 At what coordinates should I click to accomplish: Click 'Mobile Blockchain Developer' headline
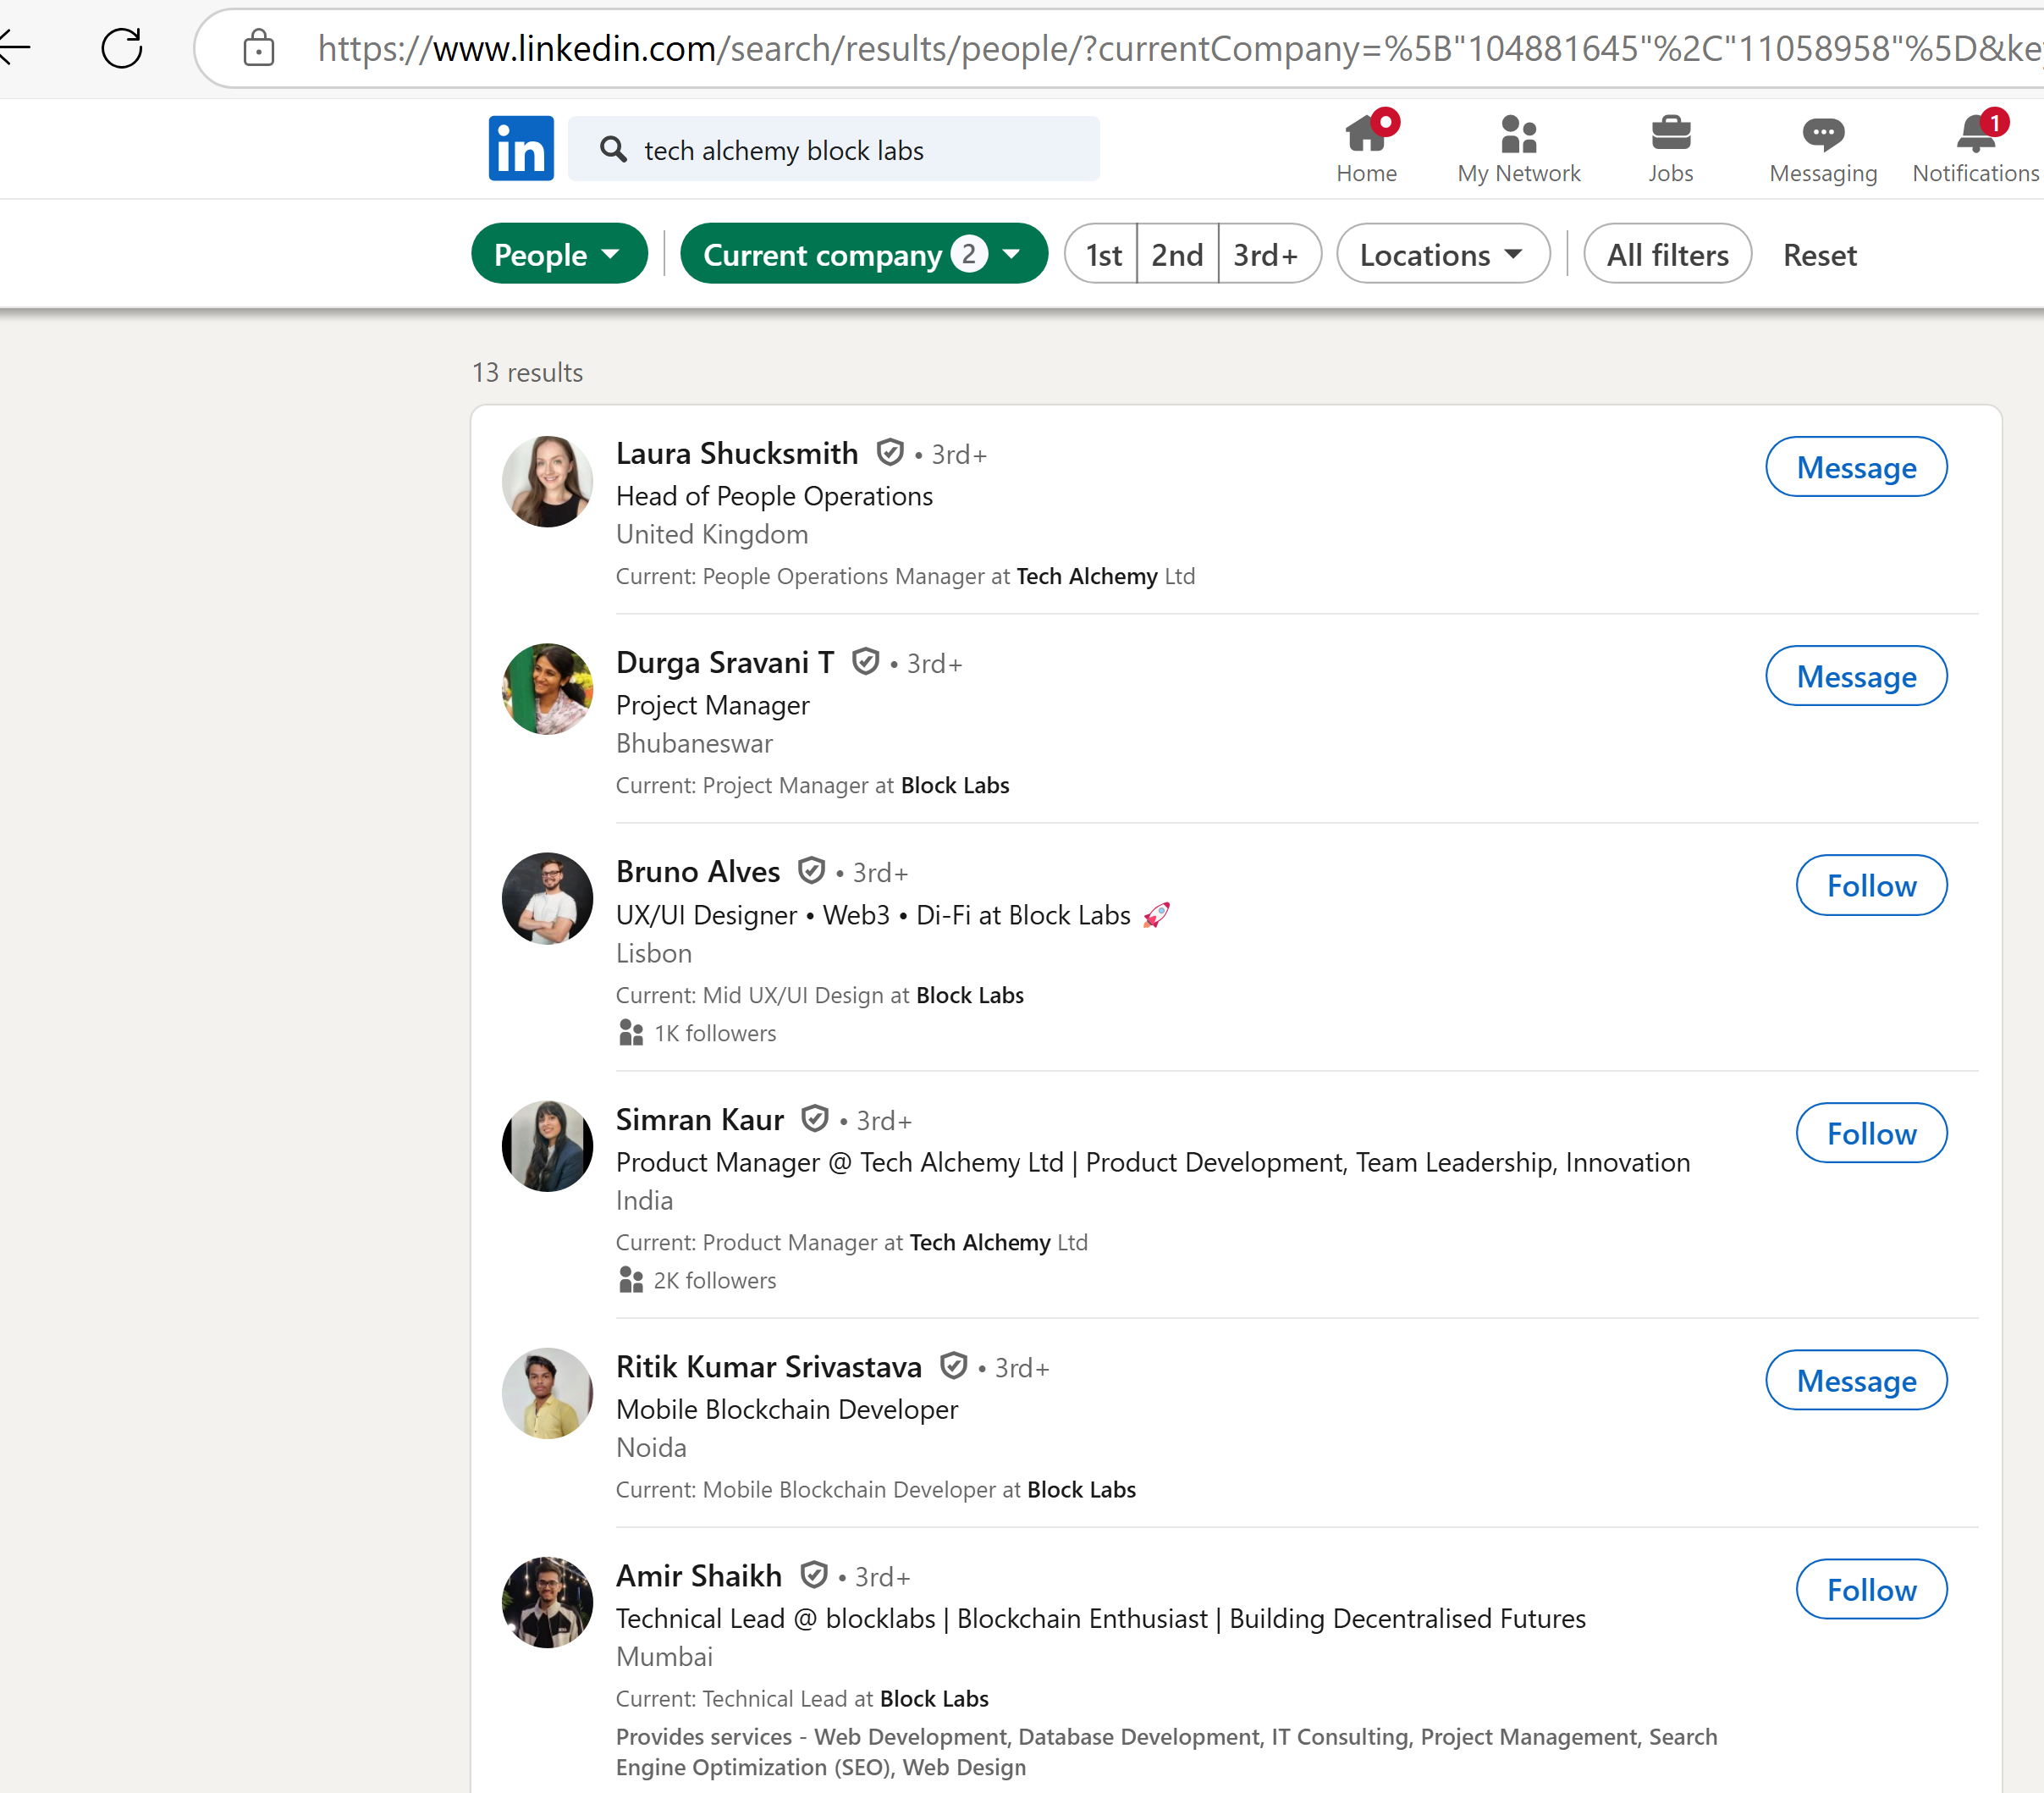(x=787, y=1409)
